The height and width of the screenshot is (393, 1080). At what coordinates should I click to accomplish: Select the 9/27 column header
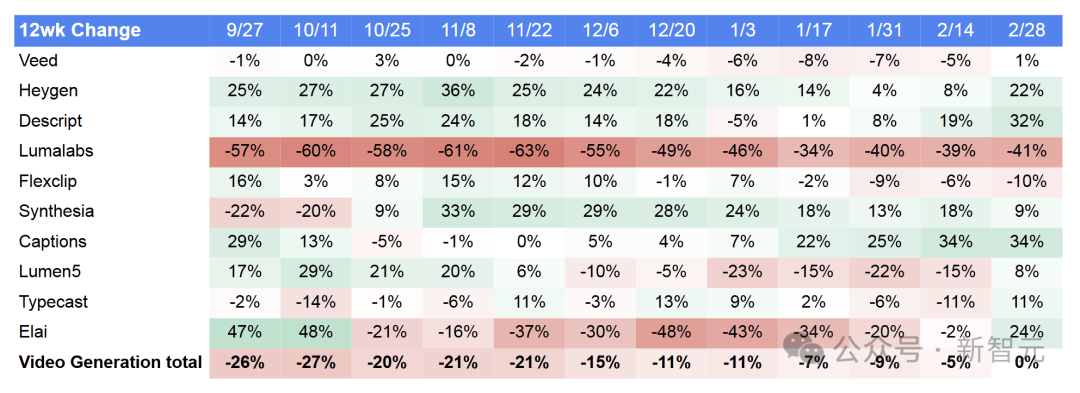coord(245,30)
